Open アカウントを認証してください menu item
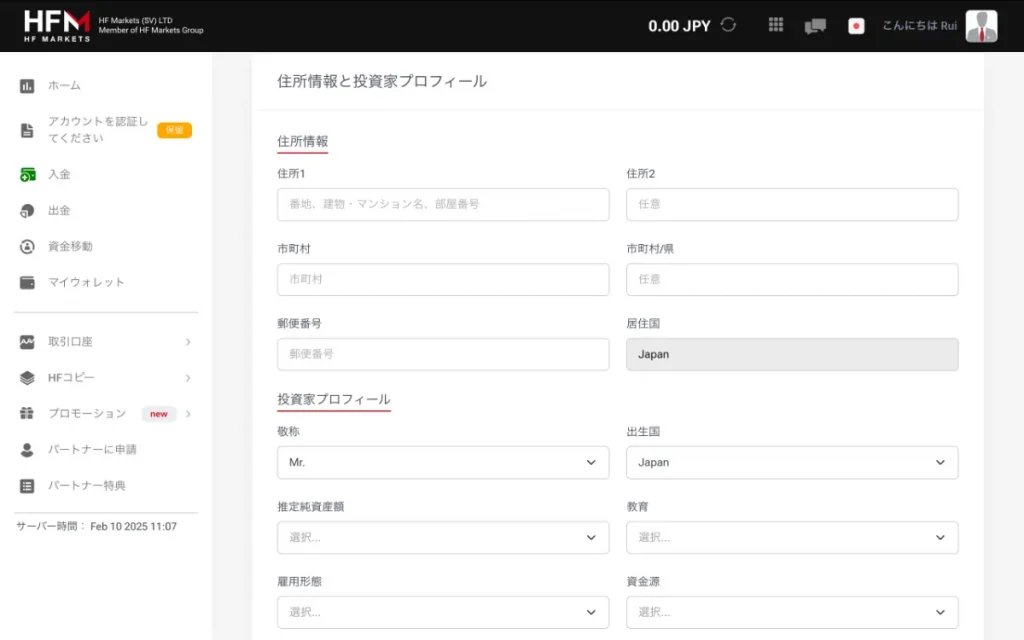Image resolution: width=1024 pixels, height=640 pixels. tap(98, 129)
